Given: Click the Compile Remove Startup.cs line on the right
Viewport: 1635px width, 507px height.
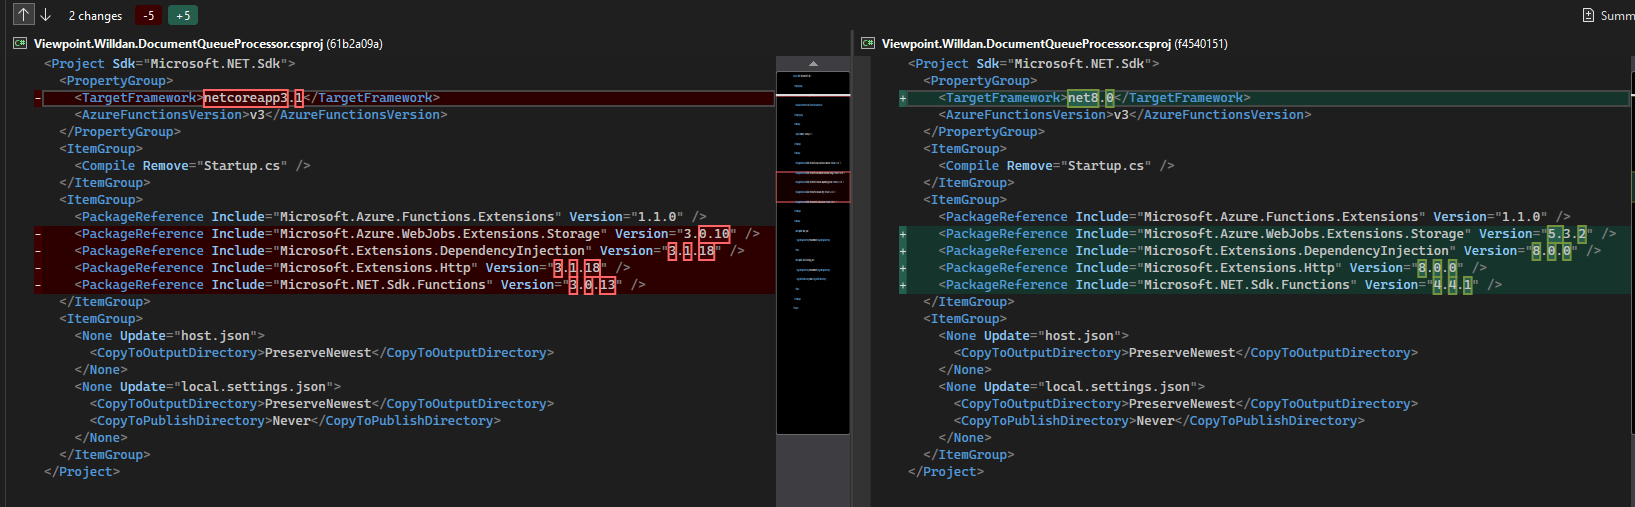Looking at the screenshot, I should (1056, 166).
